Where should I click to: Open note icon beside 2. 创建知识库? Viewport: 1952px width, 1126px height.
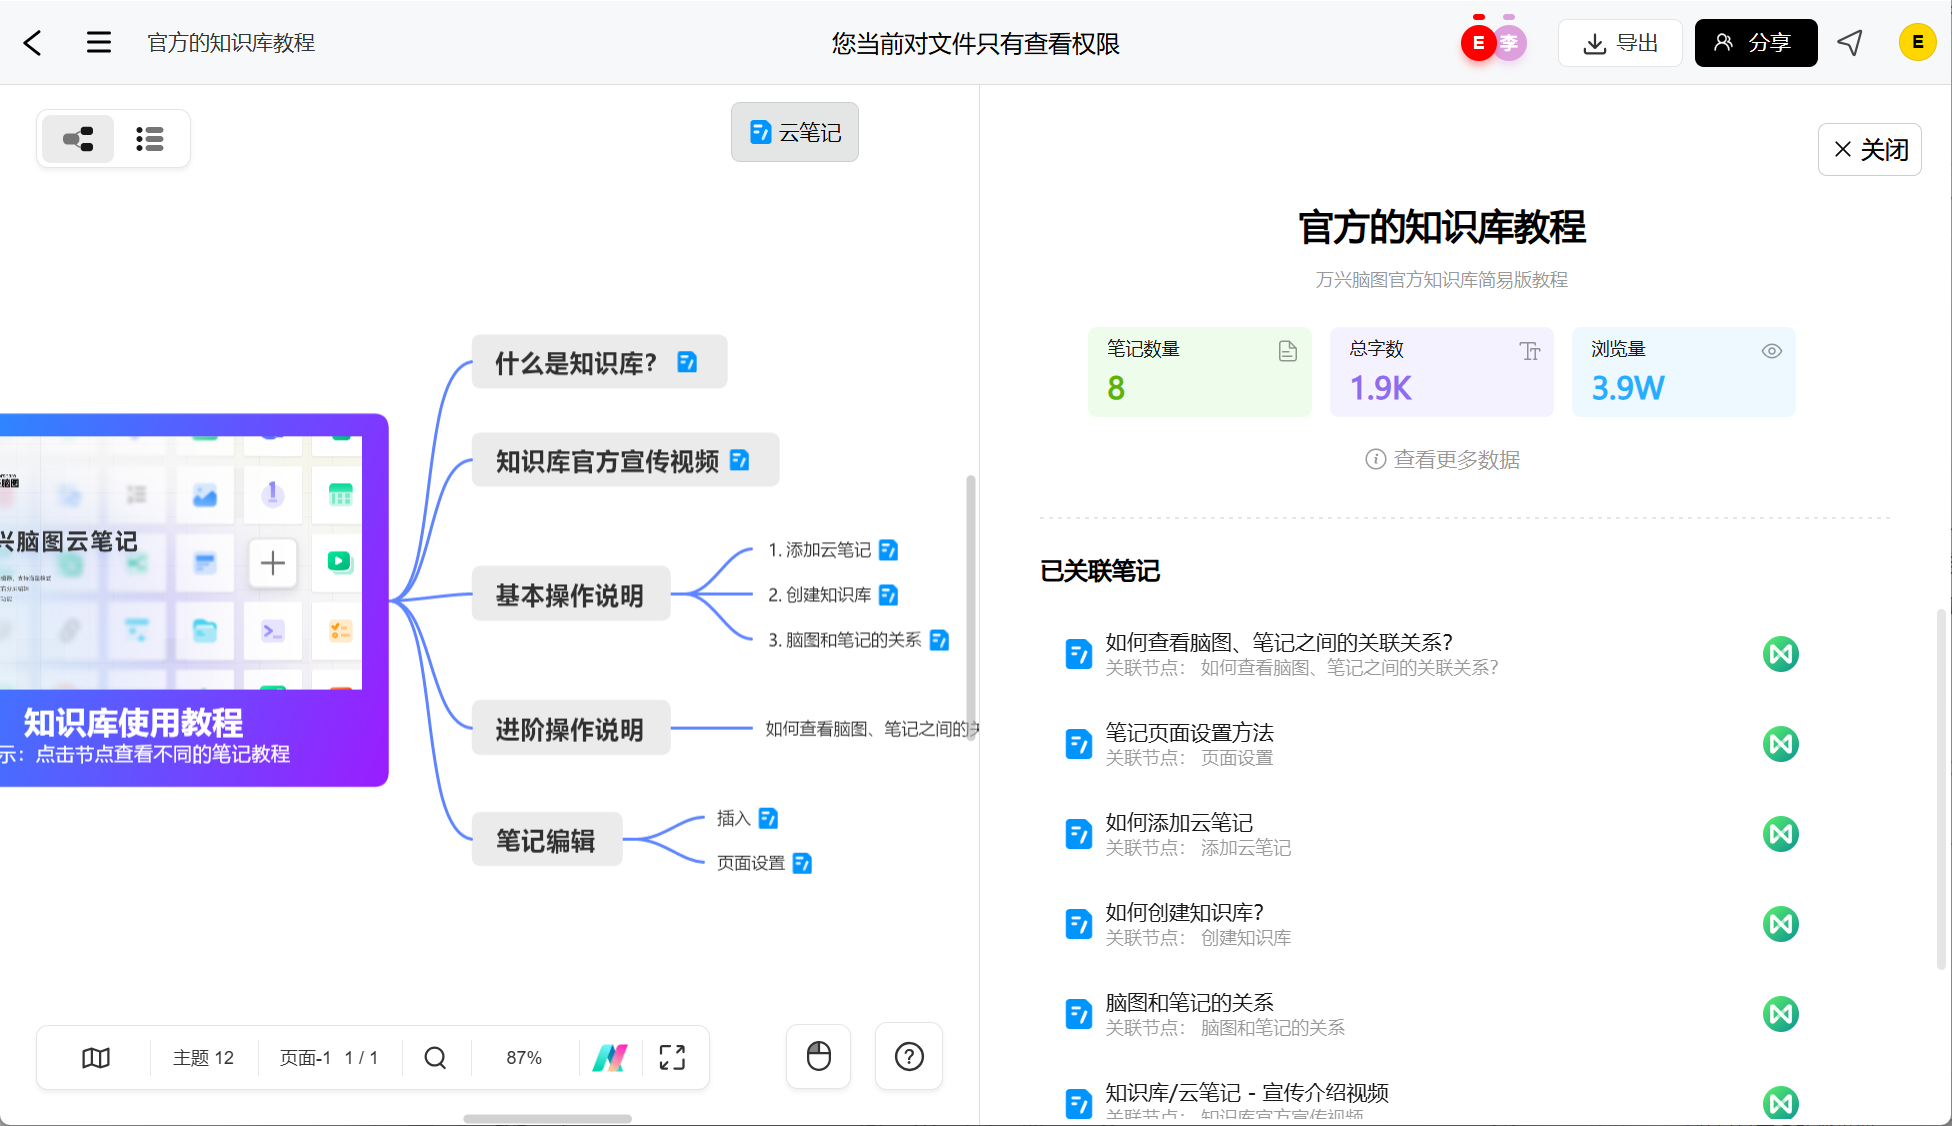pos(888,595)
